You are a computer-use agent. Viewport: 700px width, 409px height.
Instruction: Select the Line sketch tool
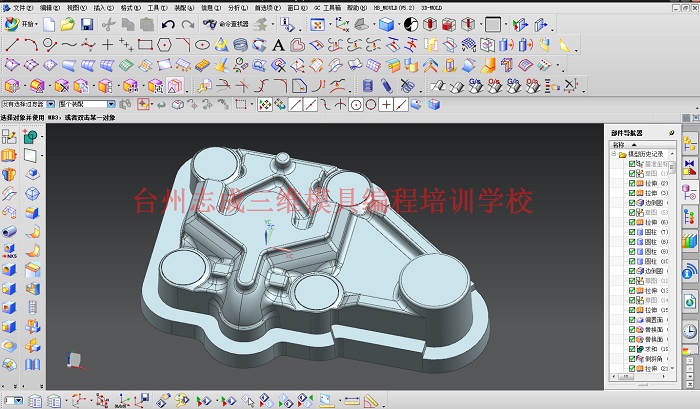(12, 45)
